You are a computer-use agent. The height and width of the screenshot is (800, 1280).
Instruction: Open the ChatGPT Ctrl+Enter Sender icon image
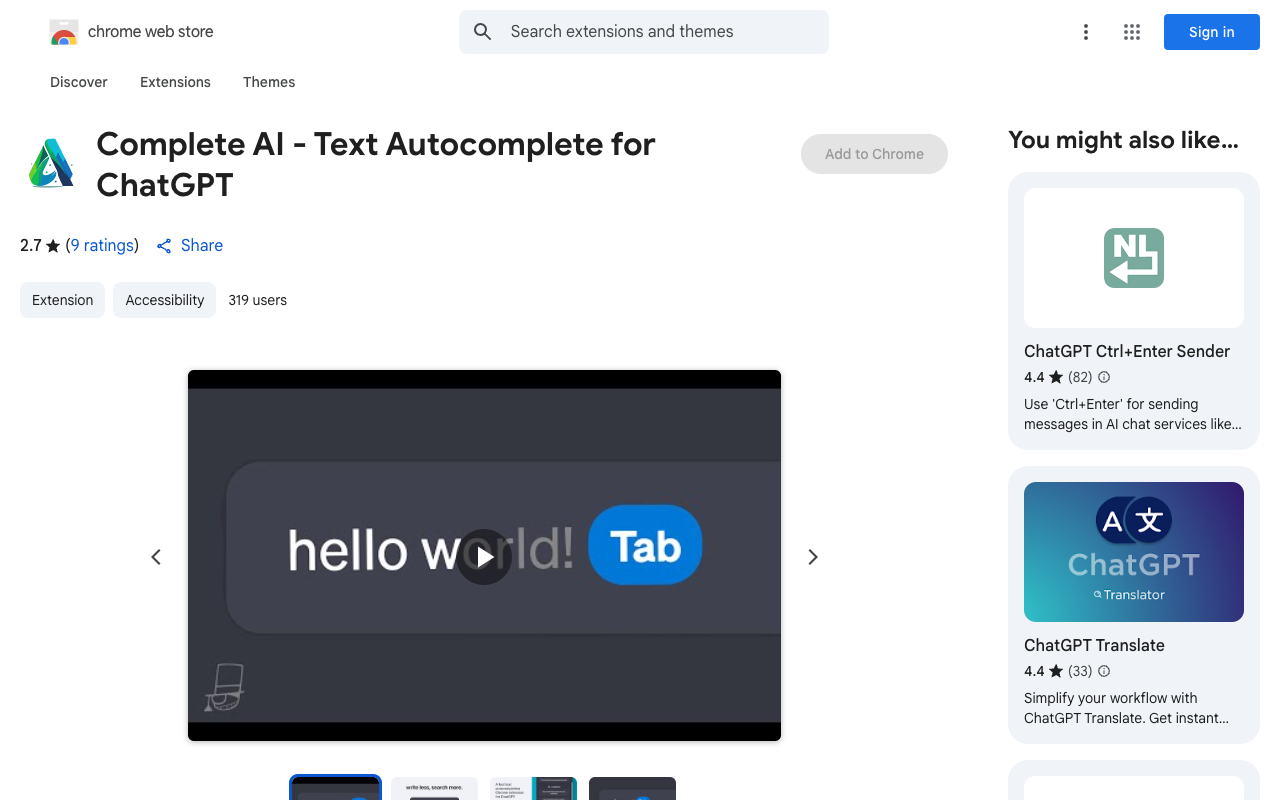(x=1134, y=258)
